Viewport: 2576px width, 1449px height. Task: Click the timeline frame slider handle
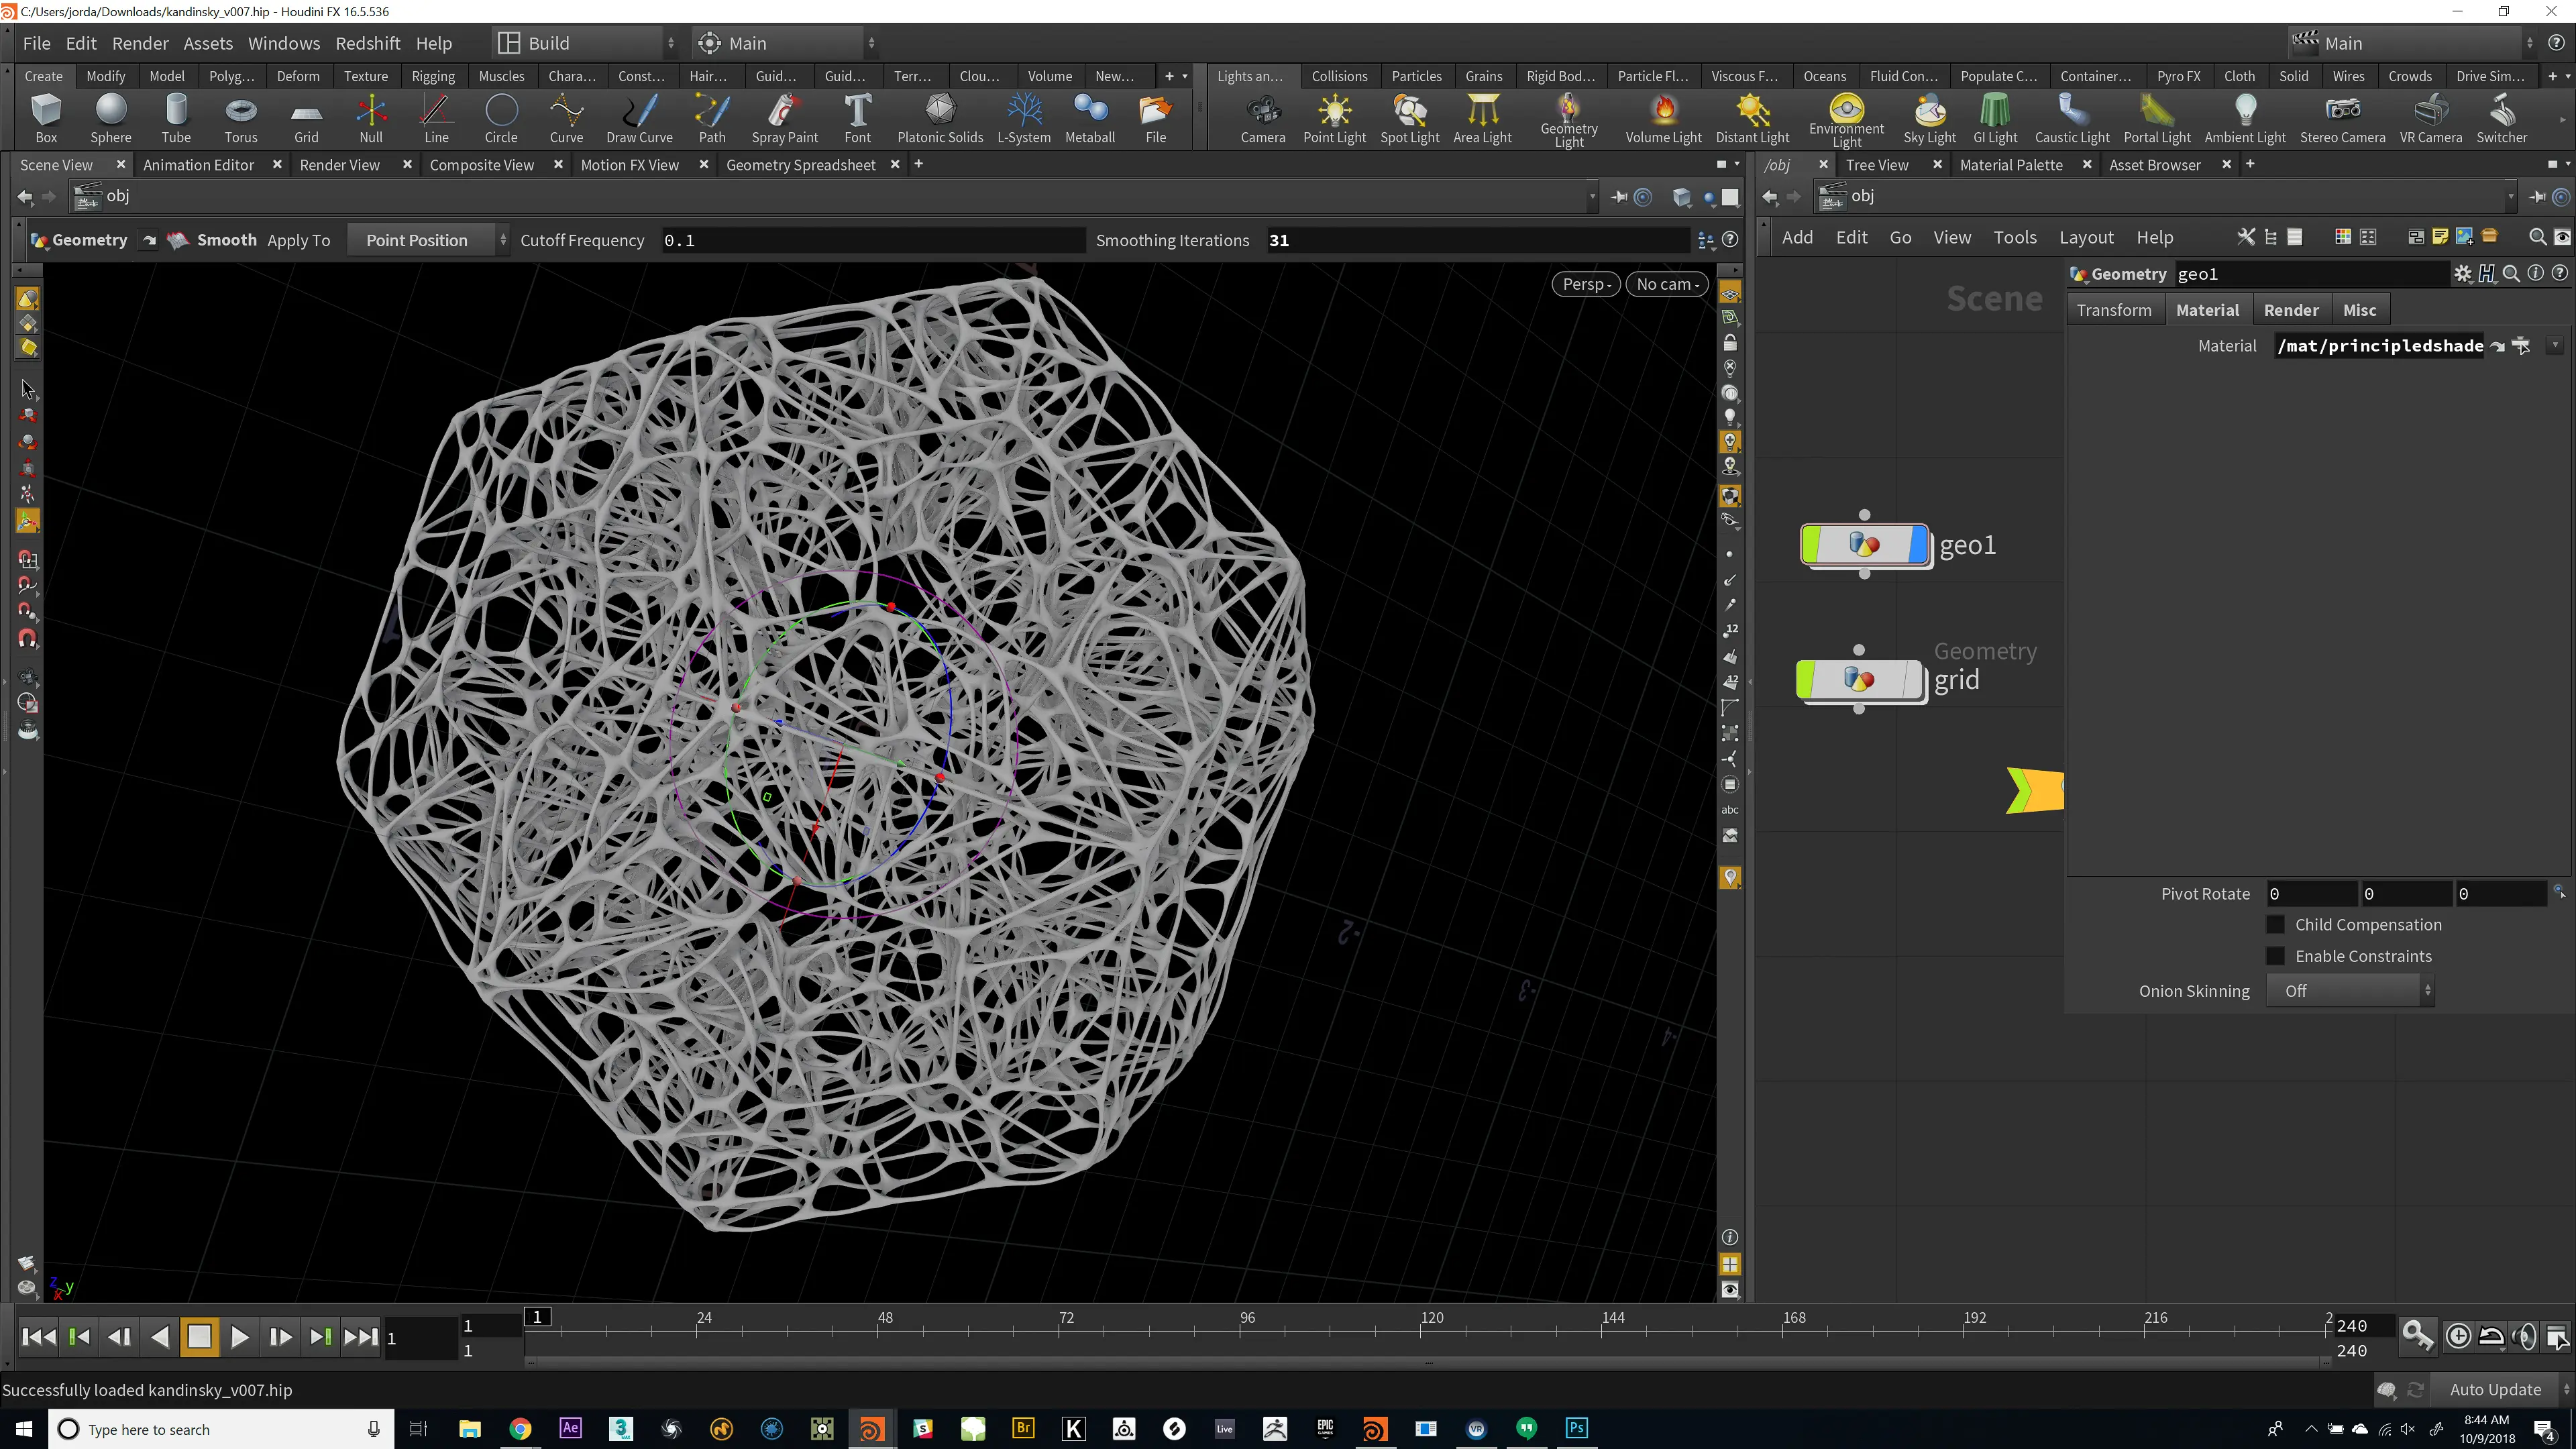tap(537, 1317)
